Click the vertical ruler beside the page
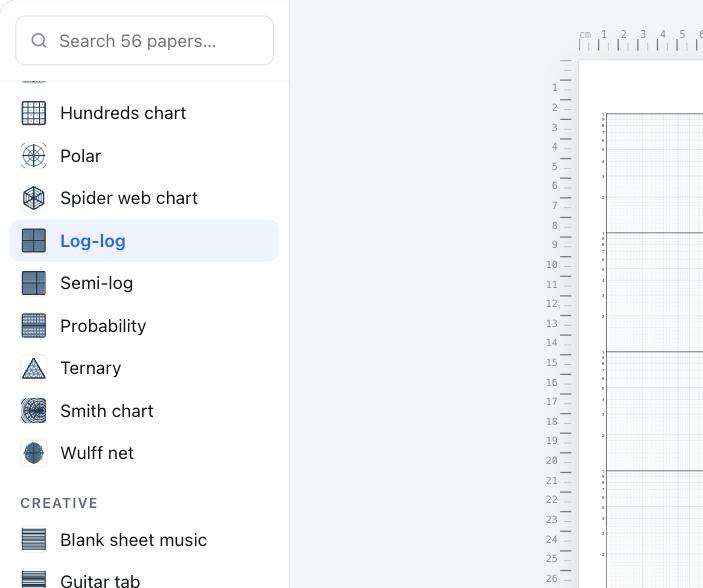 [560, 323]
